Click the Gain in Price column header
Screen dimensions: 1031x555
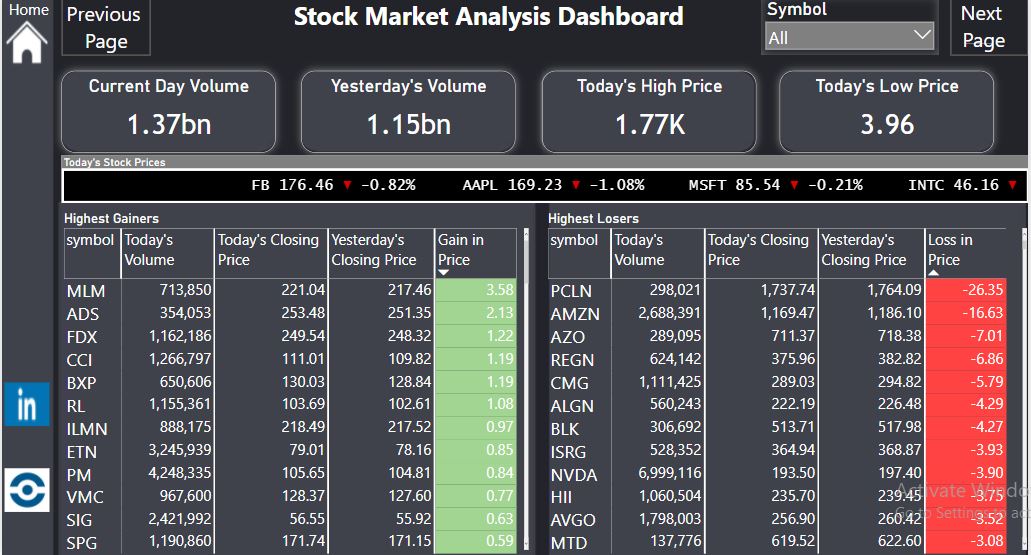click(x=475, y=253)
